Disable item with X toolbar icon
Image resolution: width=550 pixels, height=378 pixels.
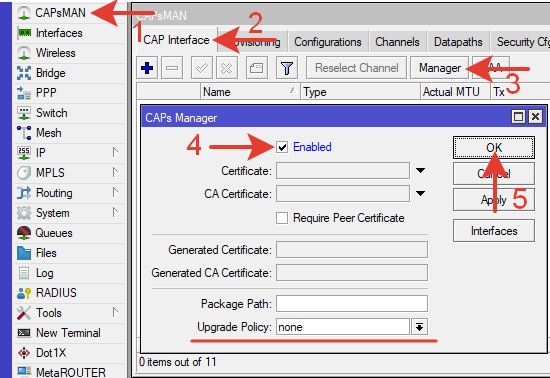(227, 68)
